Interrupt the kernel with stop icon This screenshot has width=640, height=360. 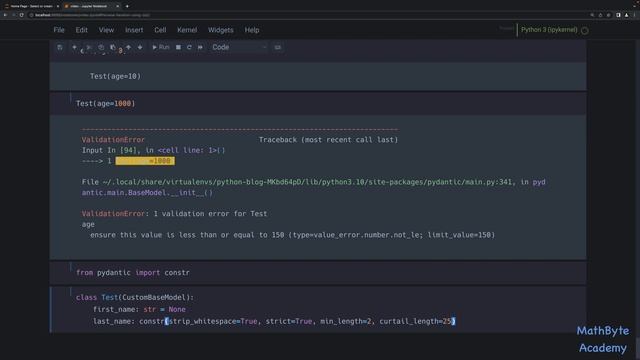[178, 47]
